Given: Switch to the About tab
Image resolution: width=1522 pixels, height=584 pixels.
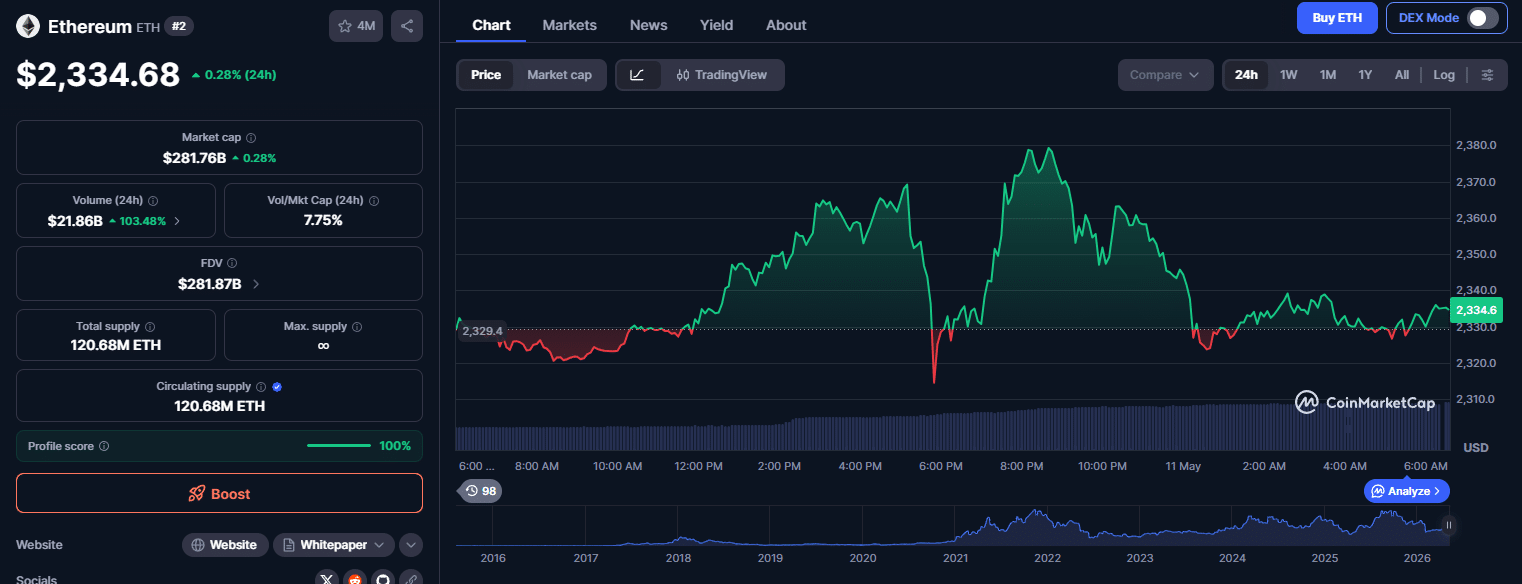Looking at the screenshot, I should (786, 25).
